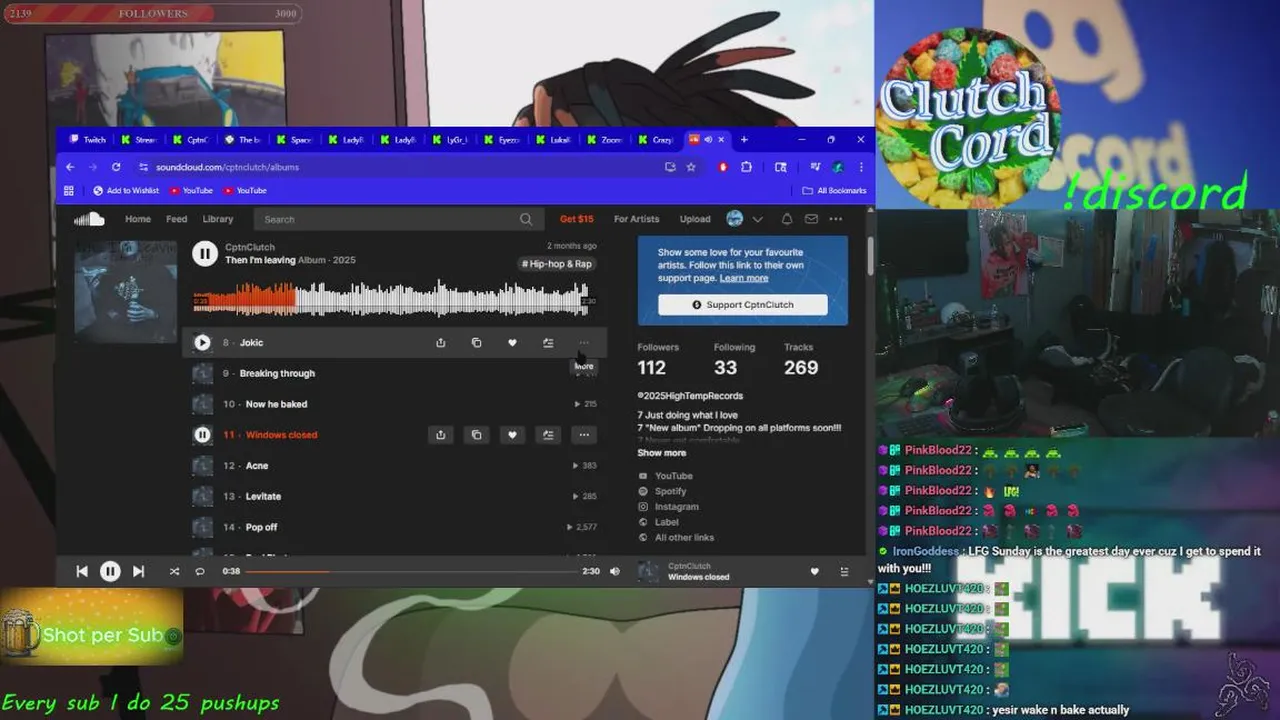Click the search magnifier icon
Viewport: 1280px width, 720px height.
click(526, 219)
